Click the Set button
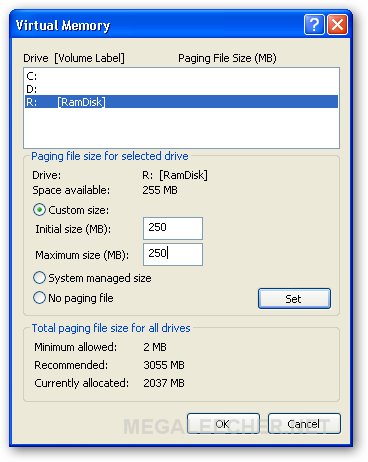 (x=294, y=298)
